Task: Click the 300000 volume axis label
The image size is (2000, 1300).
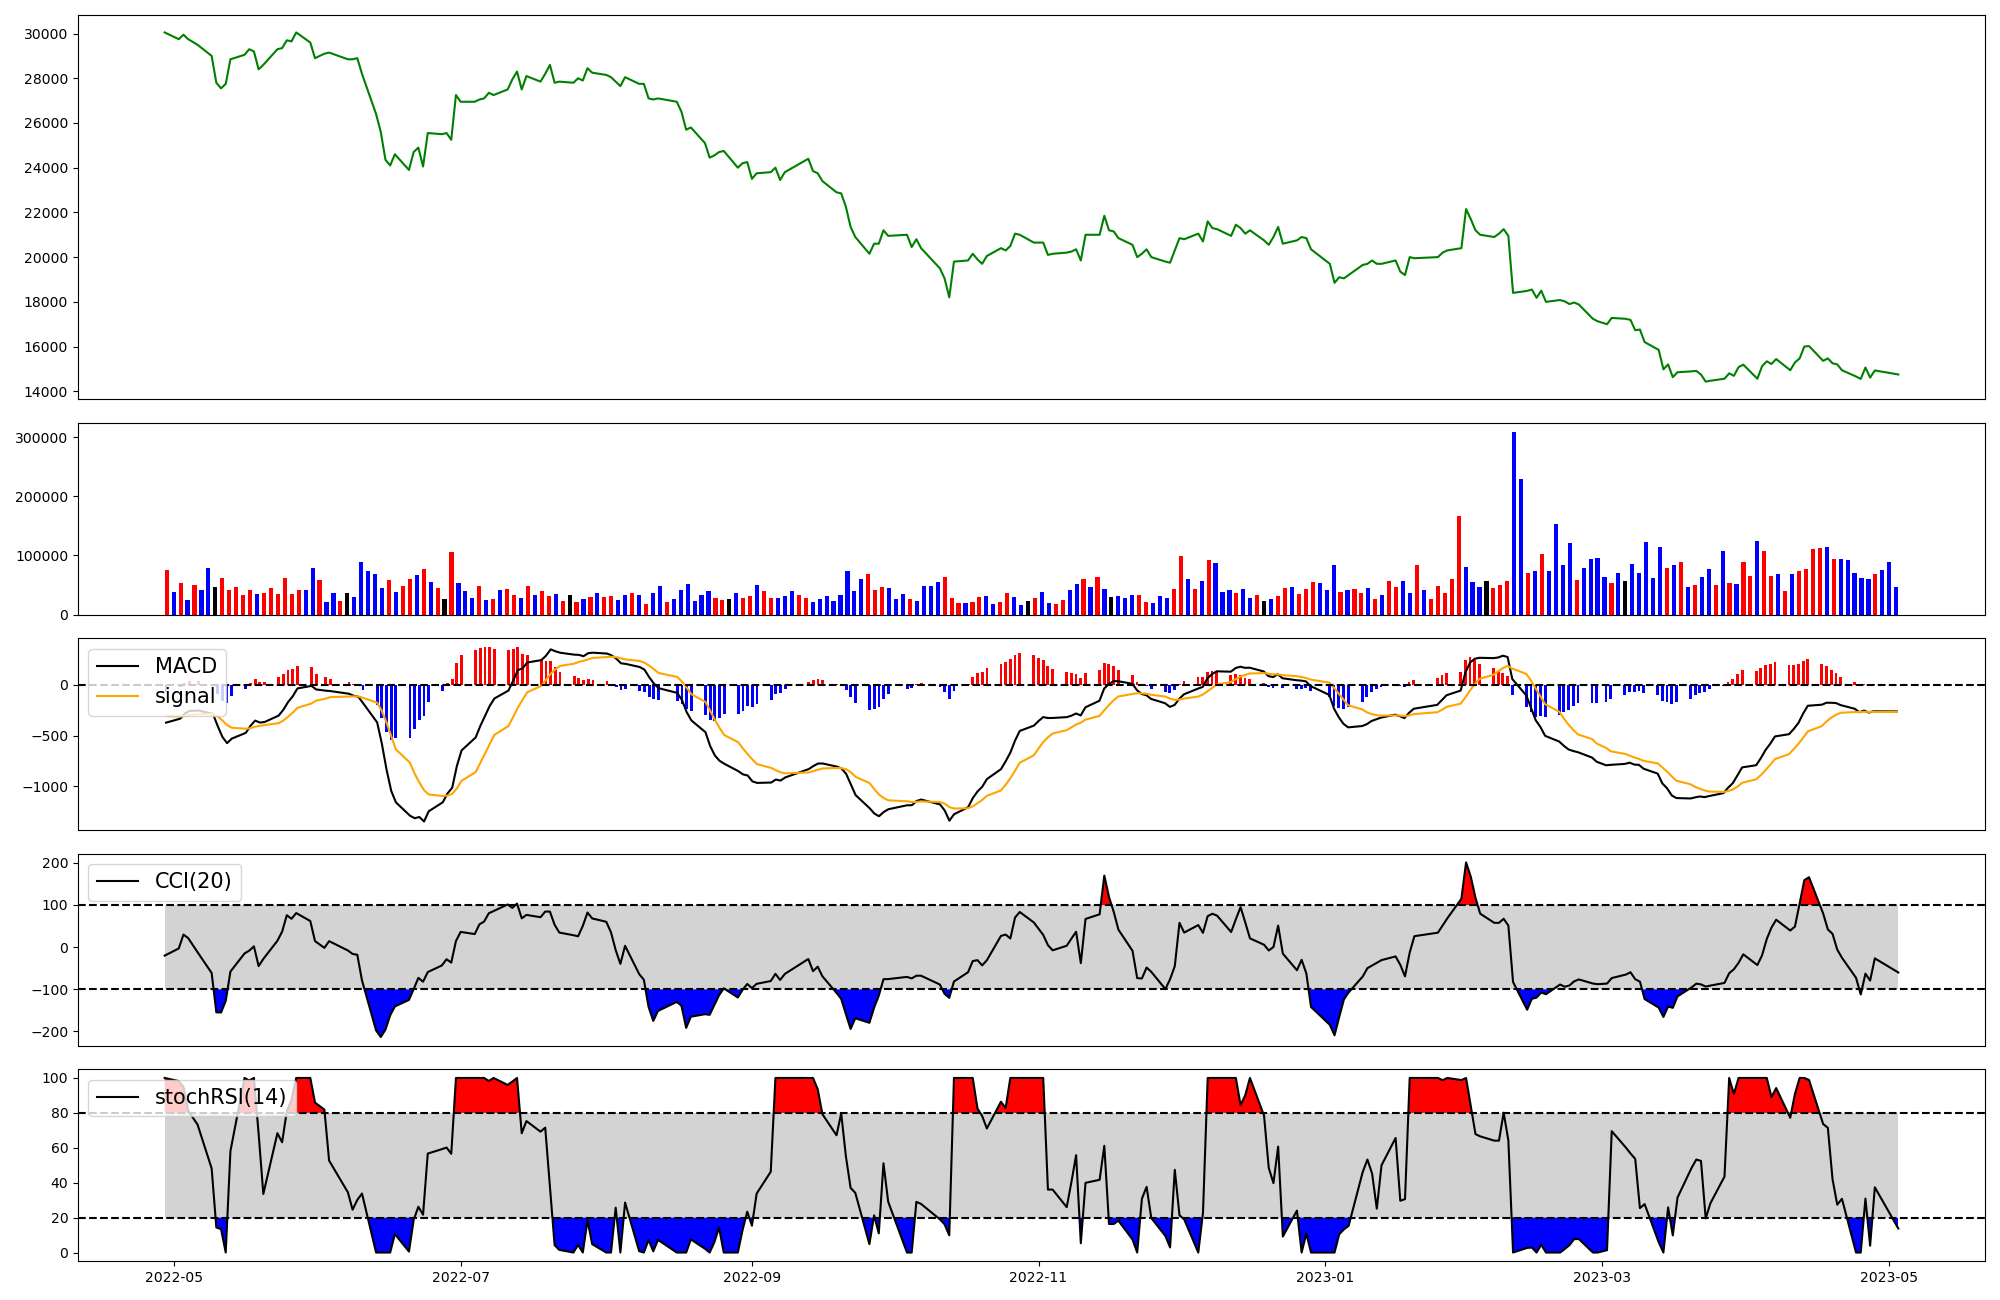Action: click(41, 438)
